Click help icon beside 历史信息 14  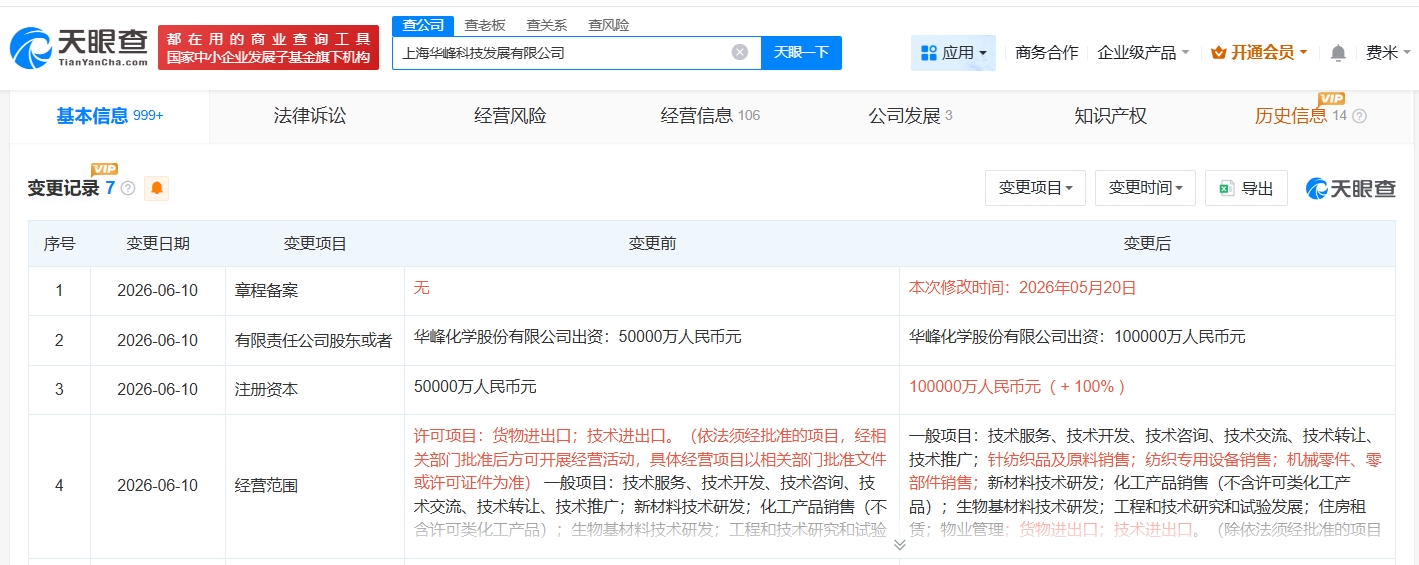1359,116
